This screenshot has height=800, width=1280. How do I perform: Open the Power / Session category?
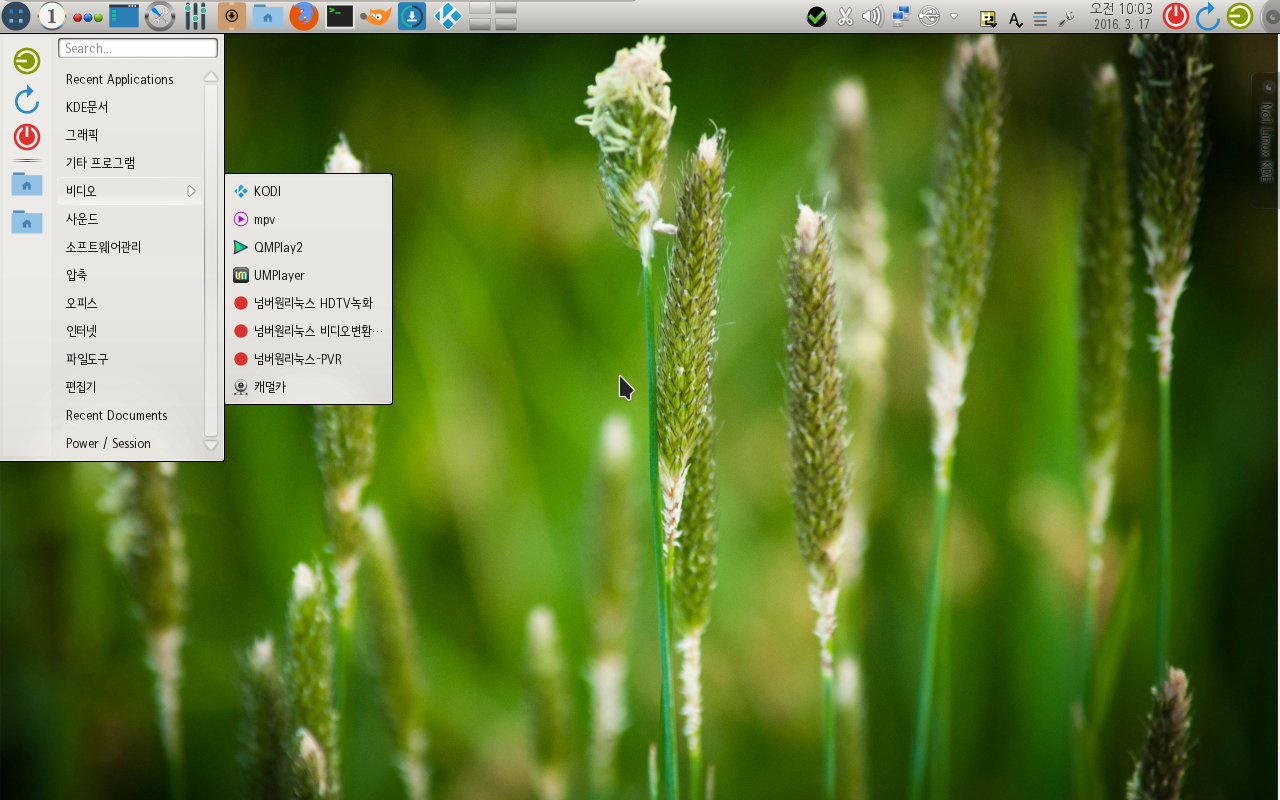130,443
